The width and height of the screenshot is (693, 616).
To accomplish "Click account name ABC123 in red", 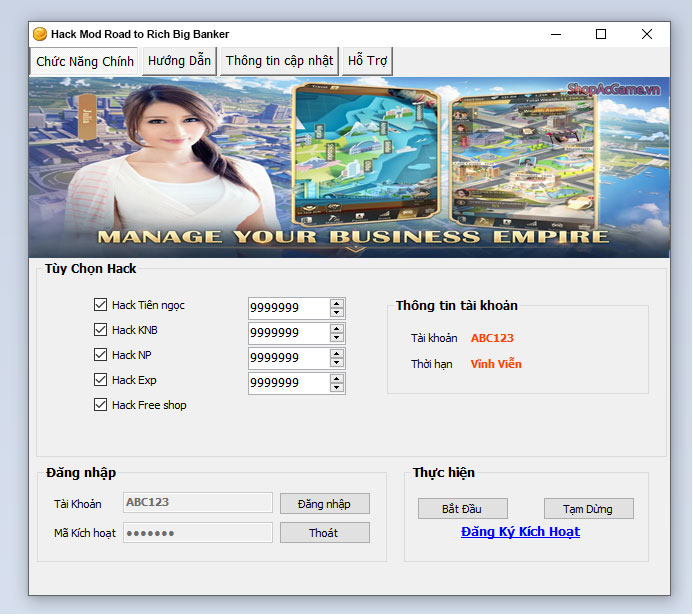I will click(x=492, y=338).
